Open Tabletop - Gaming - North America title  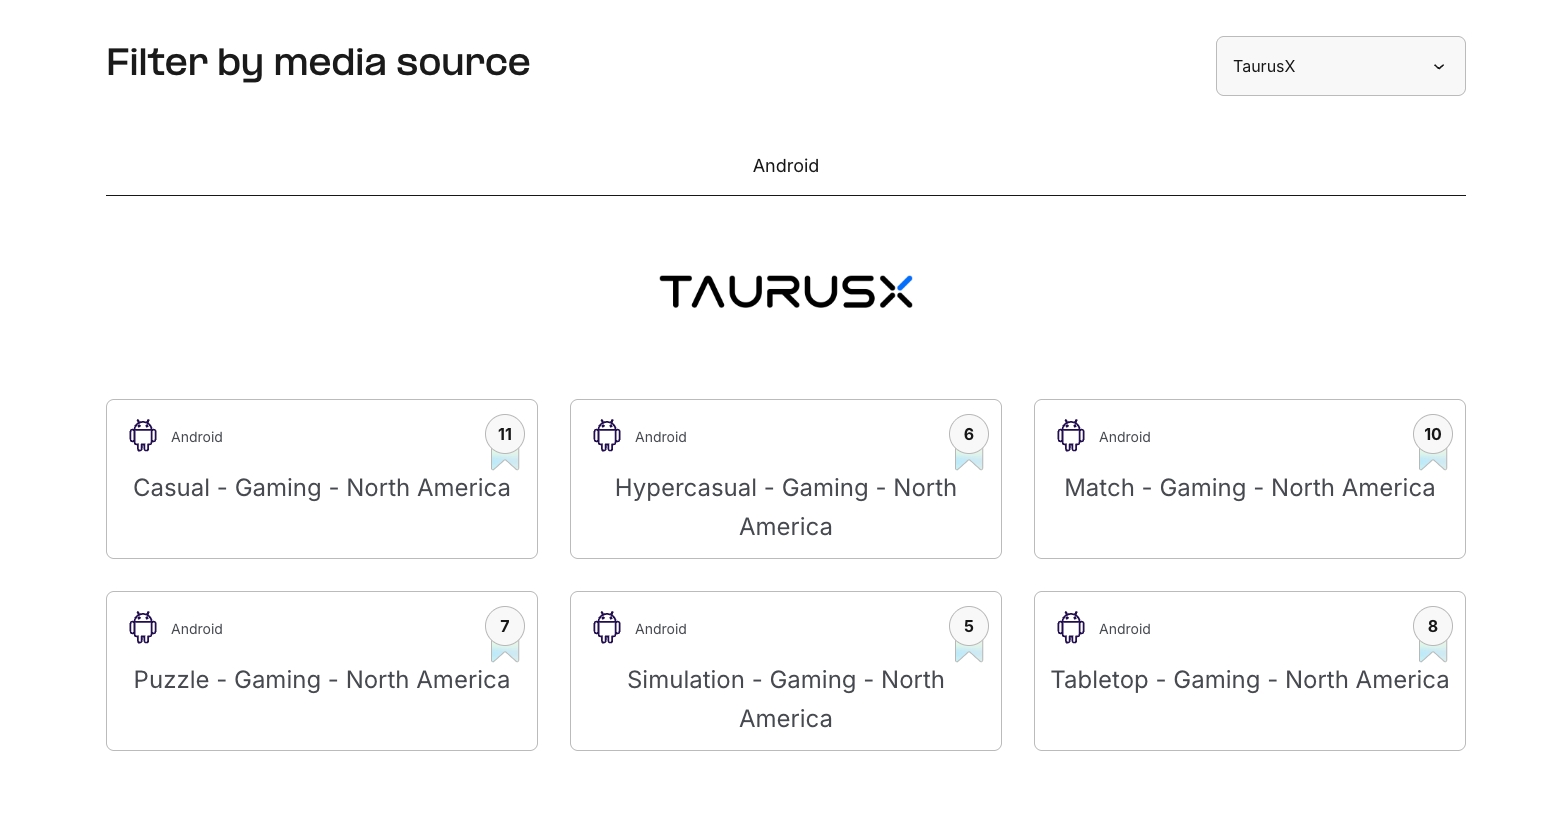coord(1249,680)
